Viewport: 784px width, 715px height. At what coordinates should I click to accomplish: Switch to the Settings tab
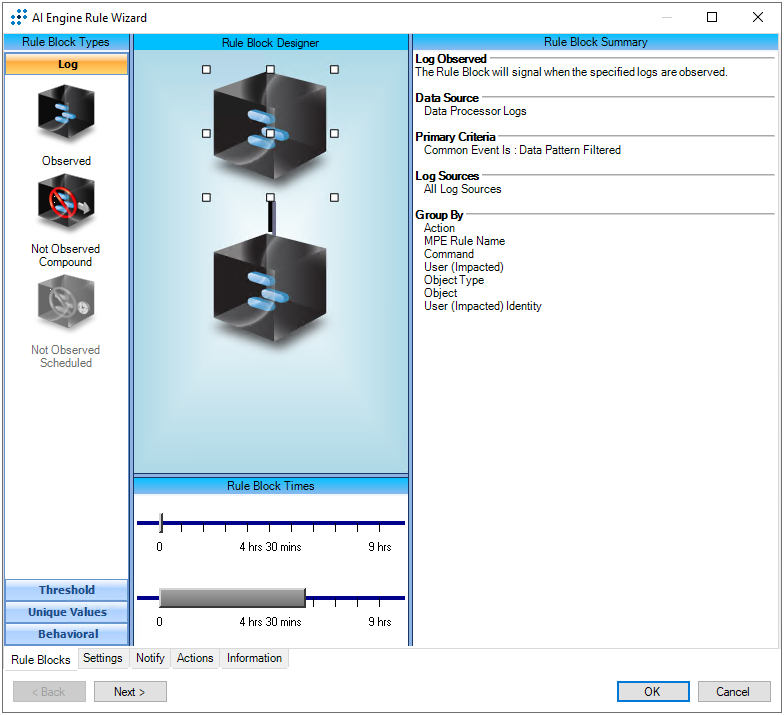(103, 658)
